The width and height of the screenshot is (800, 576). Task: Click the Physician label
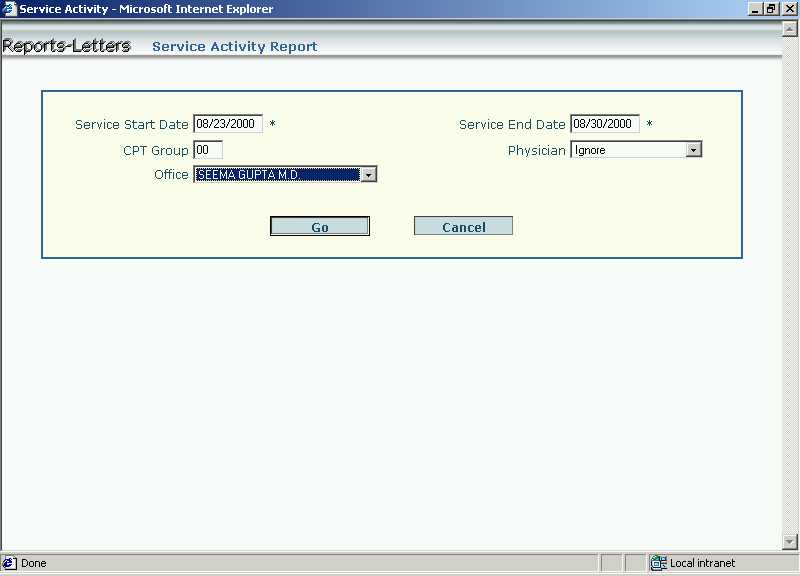(x=537, y=151)
